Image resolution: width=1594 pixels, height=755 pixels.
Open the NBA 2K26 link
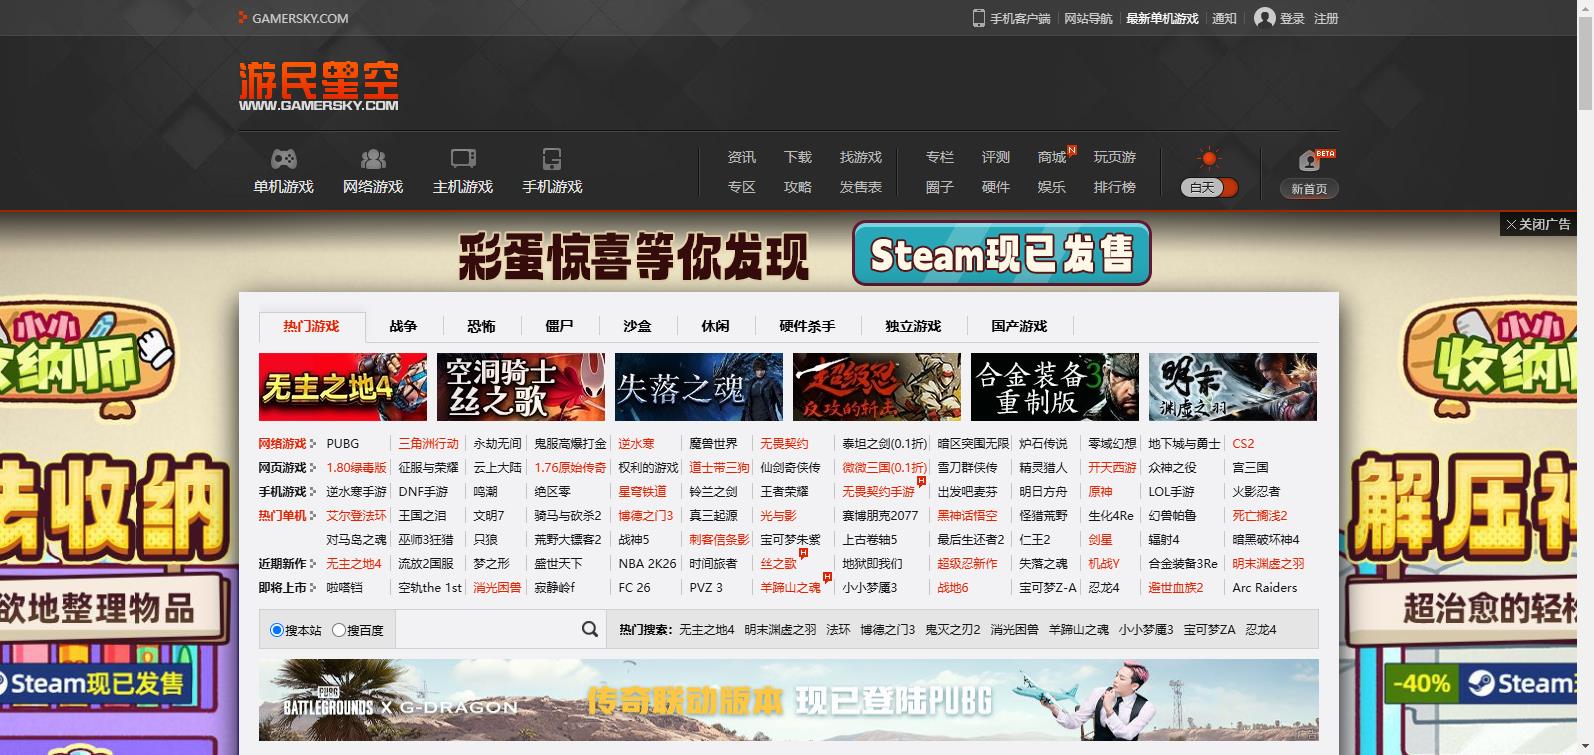[x=647, y=563]
